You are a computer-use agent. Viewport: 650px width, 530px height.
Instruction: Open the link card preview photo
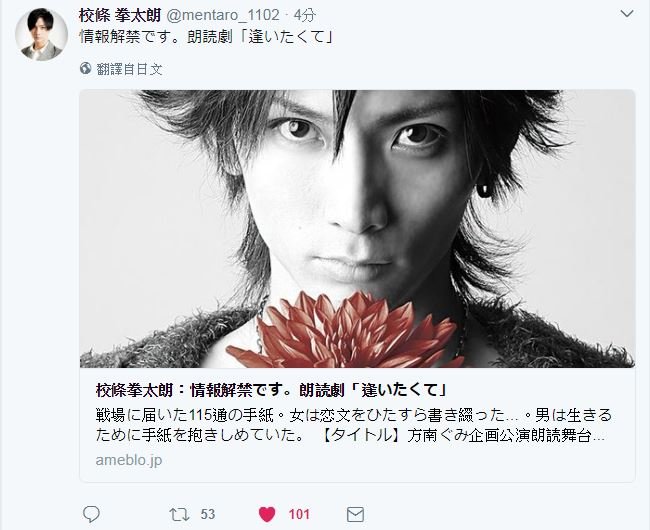(357, 229)
